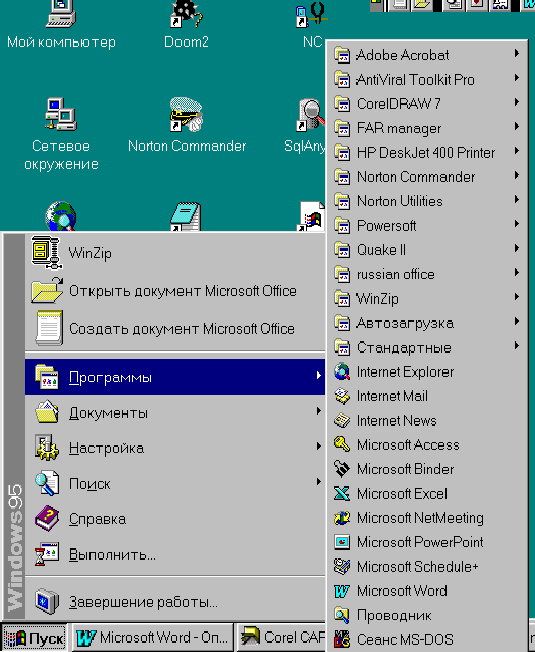
Task: Click the Microsoft Access key icon
Action: coord(342,445)
